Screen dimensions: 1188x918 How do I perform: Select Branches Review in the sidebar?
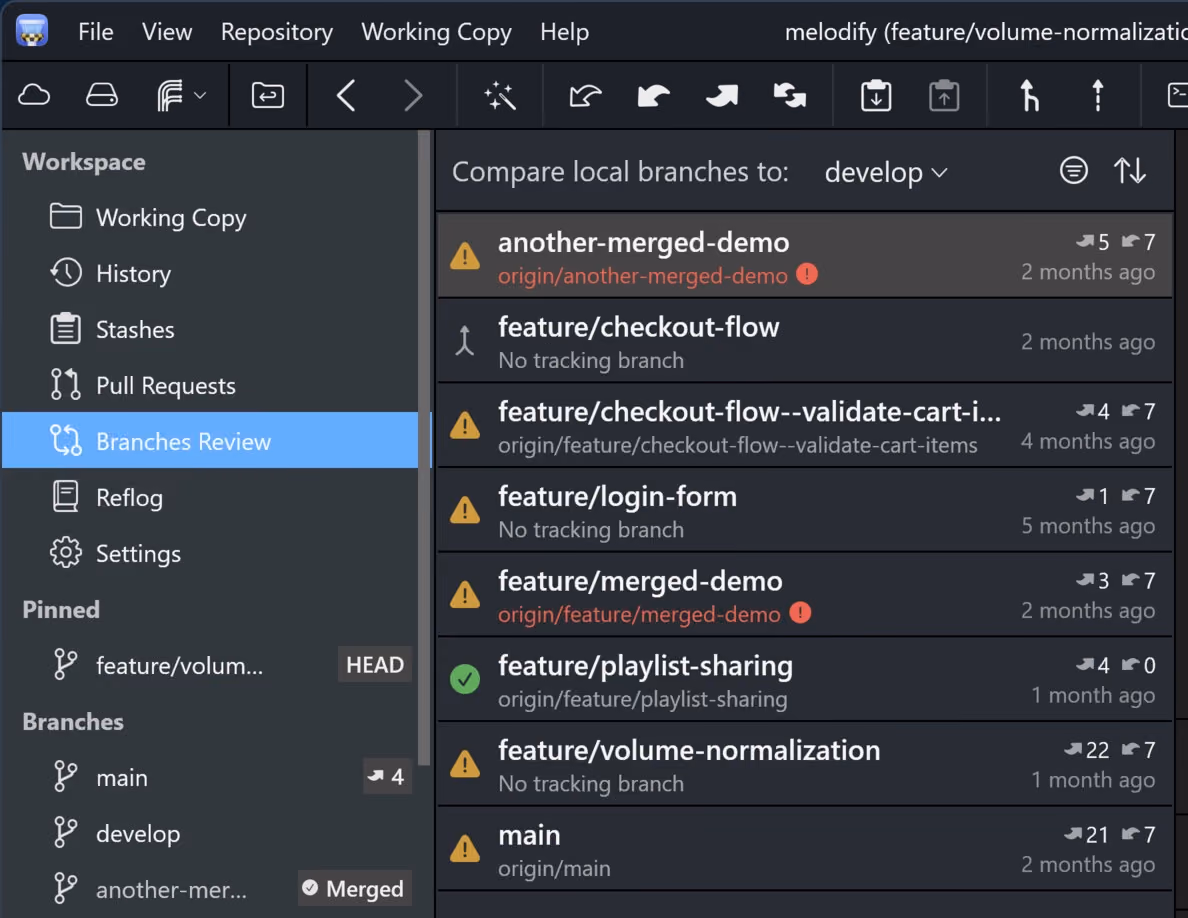click(210, 441)
